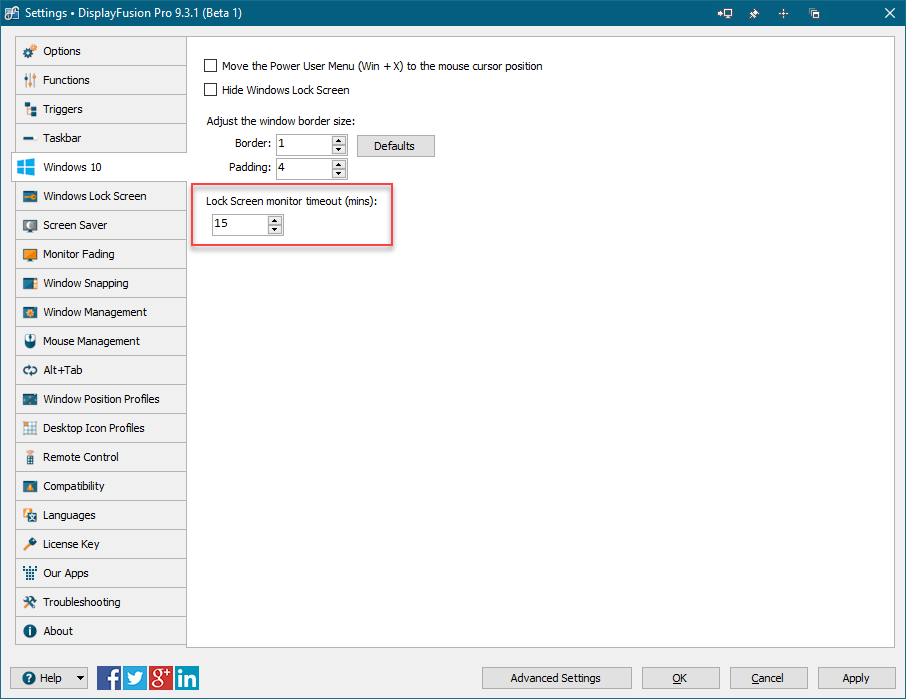906x699 pixels.
Task: Click the LinkedIn icon
Action: pyautogui.click(x=187, y=678)
